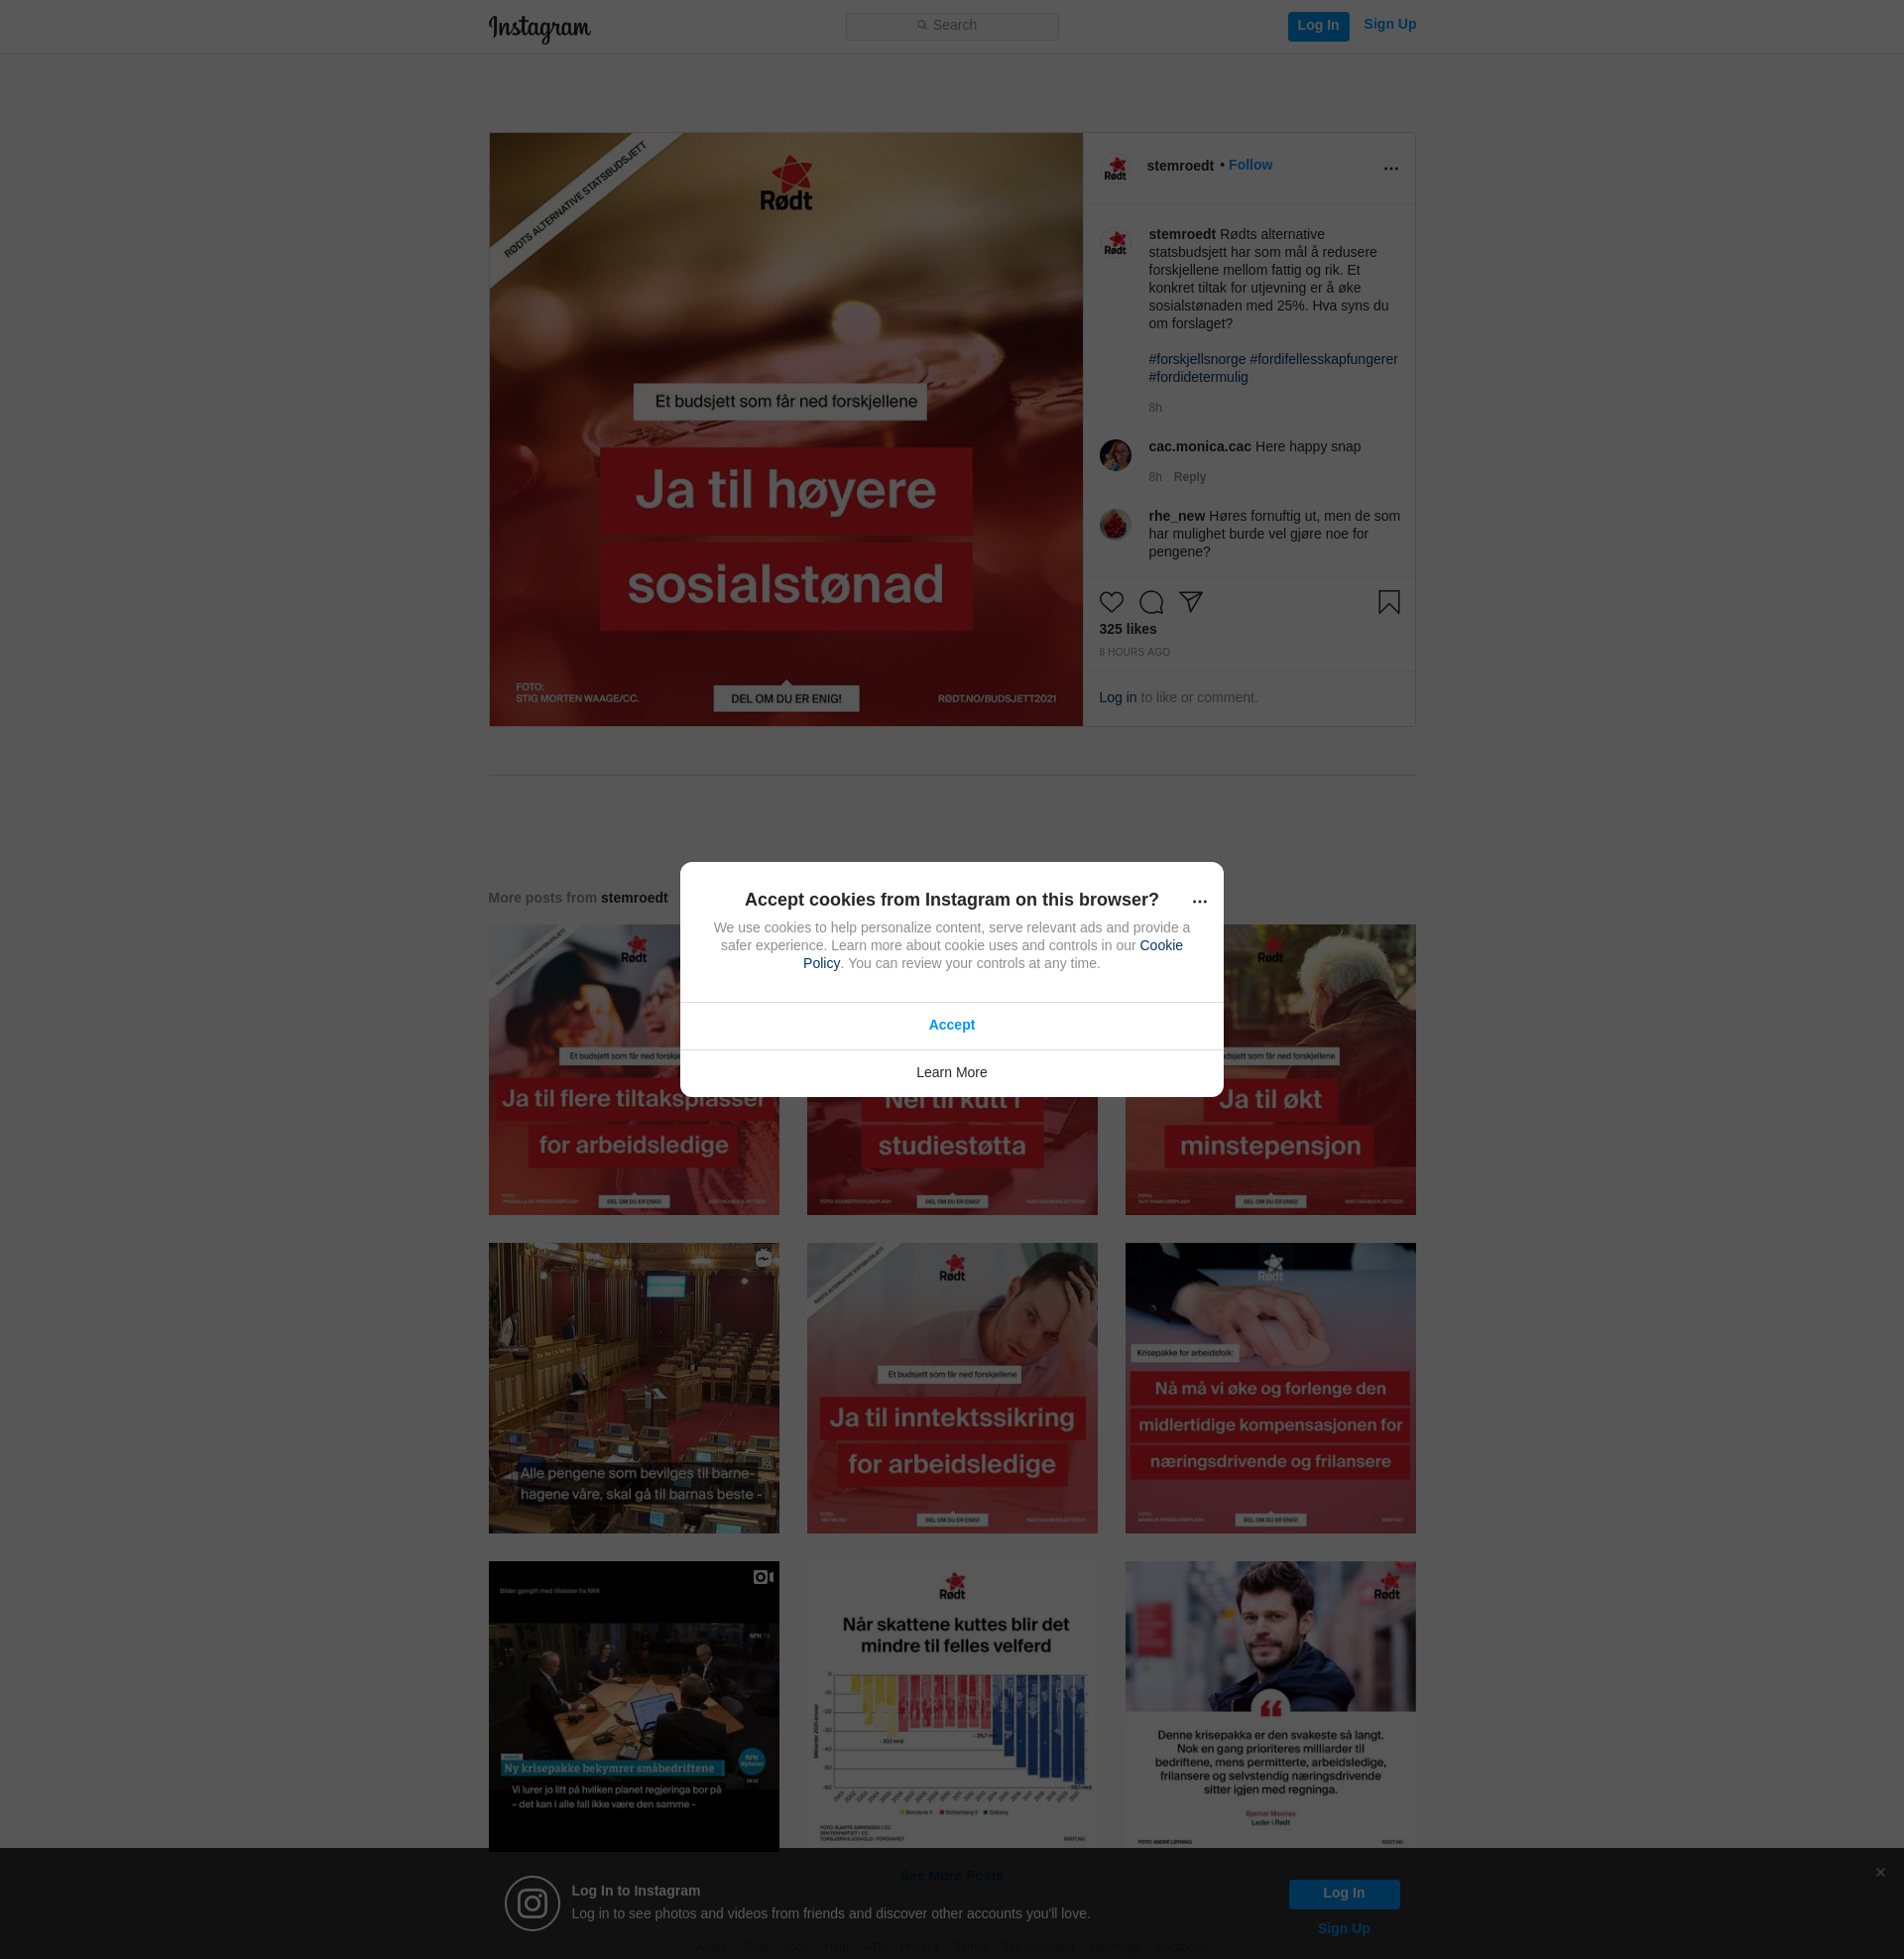The width and height of the screenshot is (1904, 1959).
Task: Close the bottom login banner
Action: click(1880, 1872)
